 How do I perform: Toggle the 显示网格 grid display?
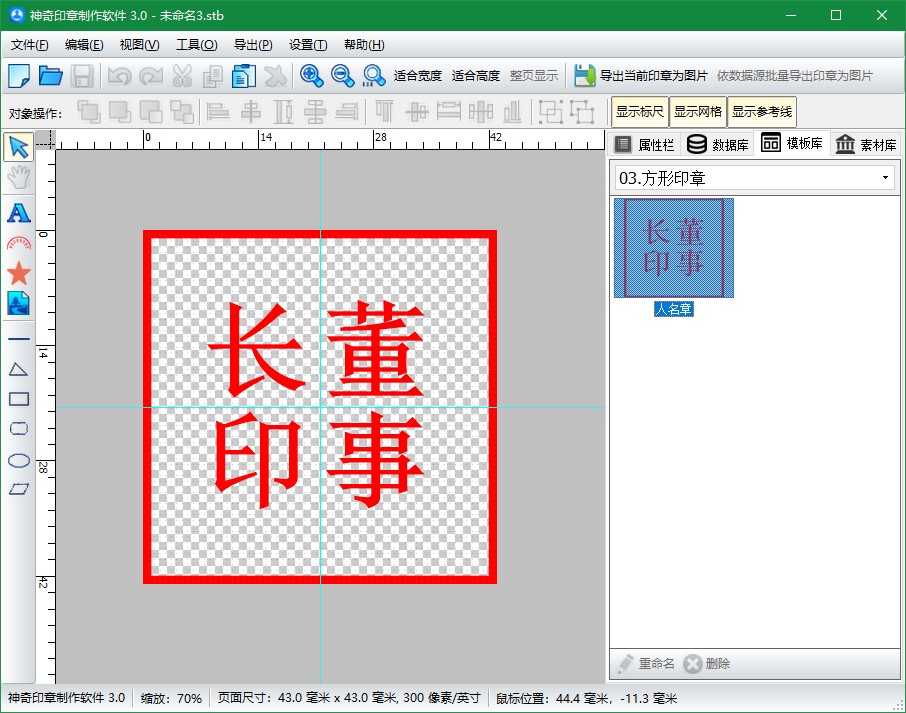697,112
